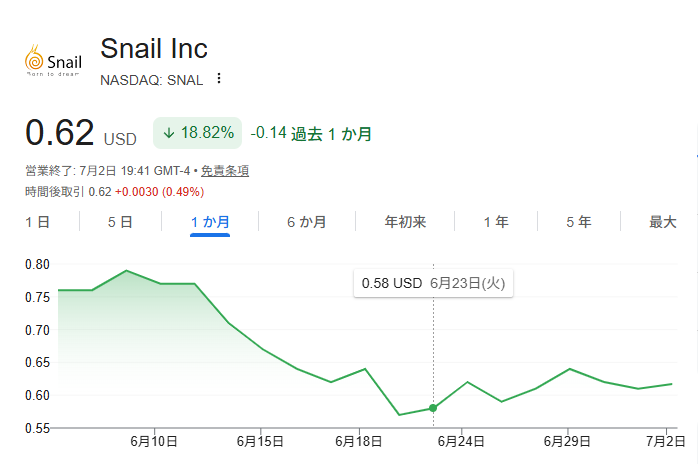Click the green marker dot on 6月23日
Viewport: 698px width, 464px height.
[433, 408]
